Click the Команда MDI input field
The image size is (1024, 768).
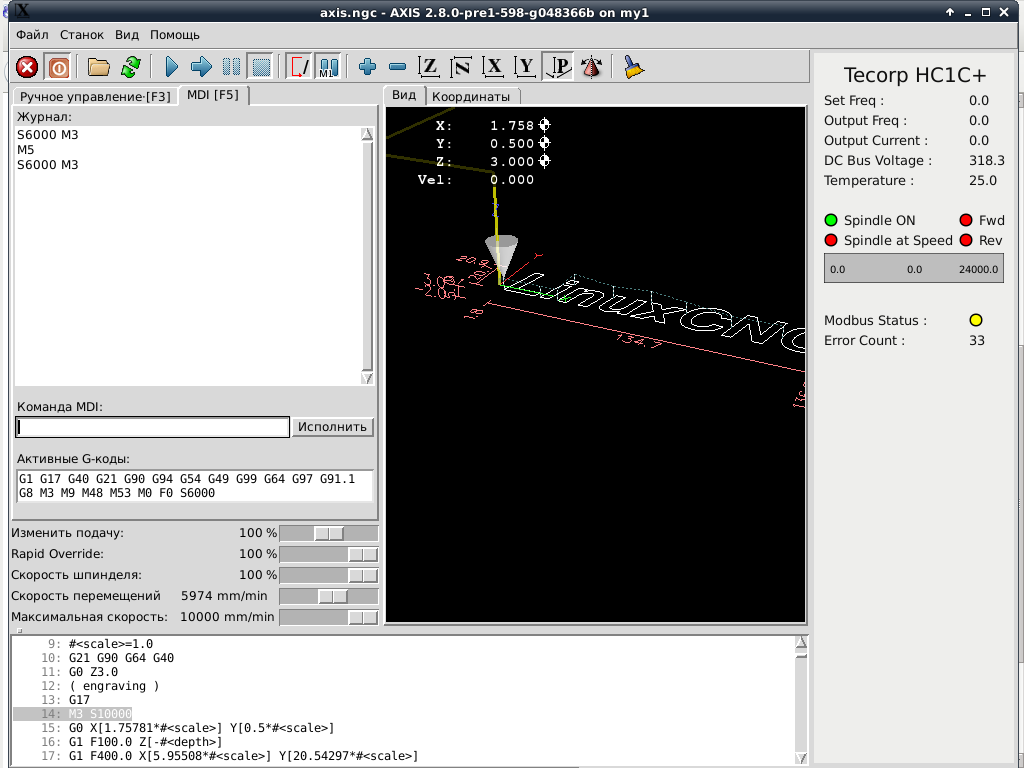pos(152,427)
